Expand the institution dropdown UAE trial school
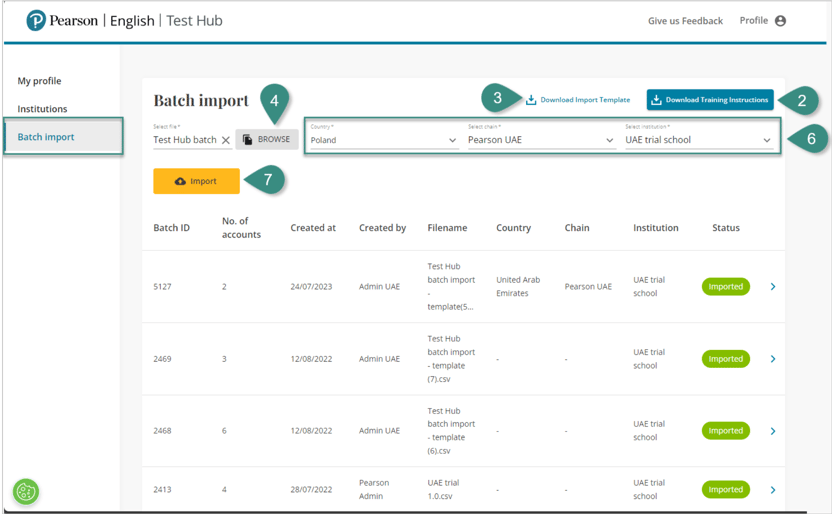This screenshot has width=832, height=514. [x=698, y=140]
